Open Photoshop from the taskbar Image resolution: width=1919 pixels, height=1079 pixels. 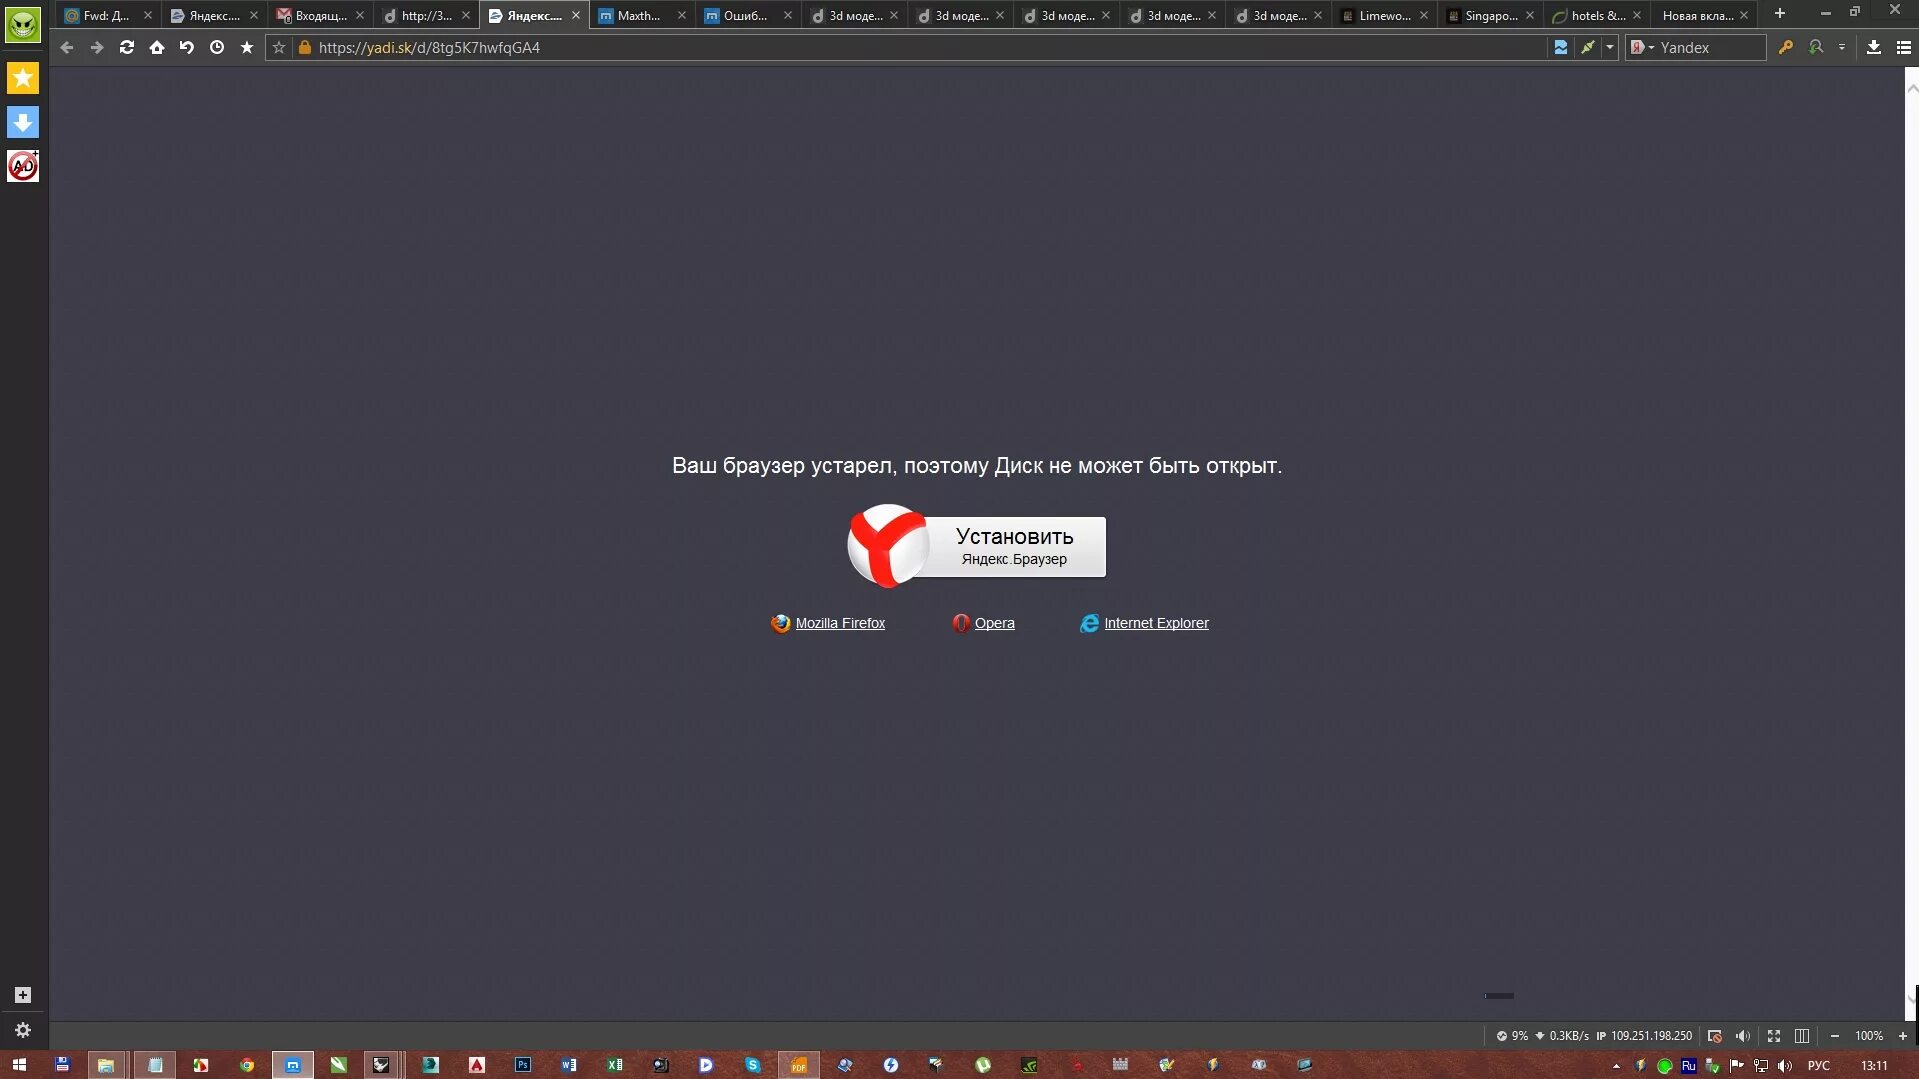click(523, 1065)
